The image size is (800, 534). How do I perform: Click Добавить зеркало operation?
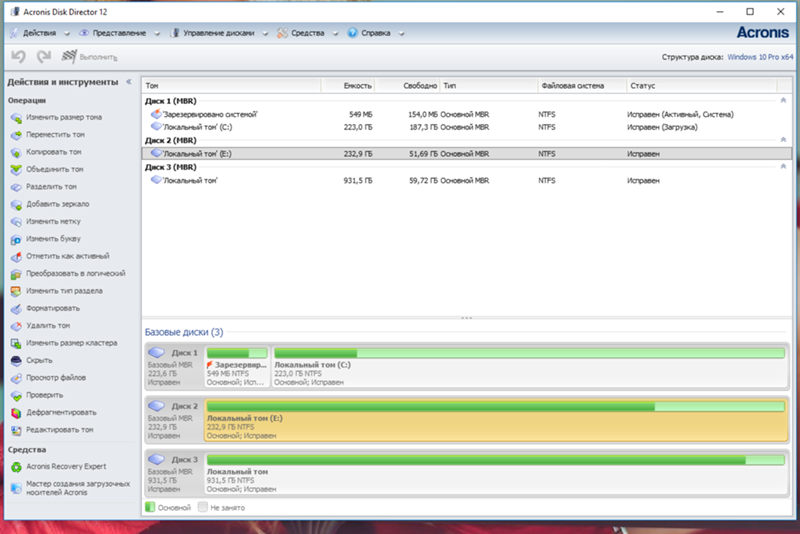tap(50, 204)
